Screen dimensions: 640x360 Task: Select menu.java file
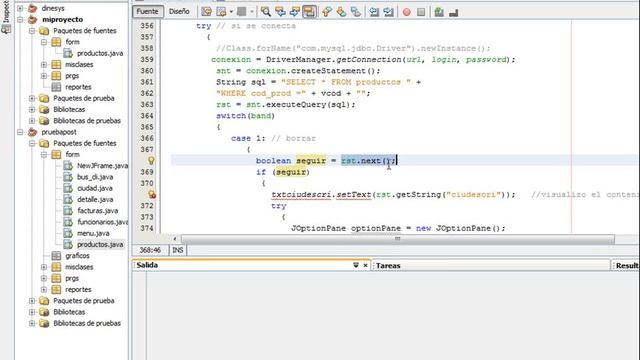click(x=93, y=233)
